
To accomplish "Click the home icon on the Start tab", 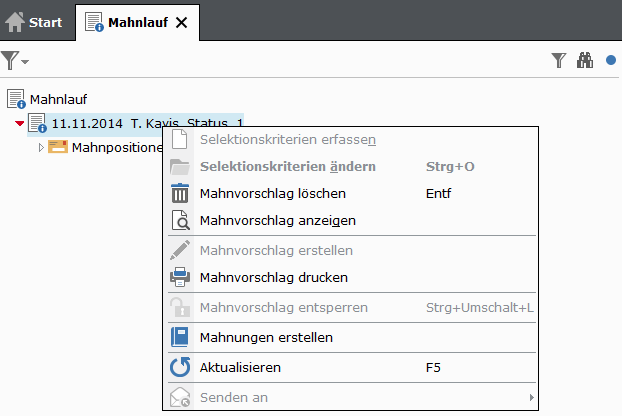I will pos(15,21).
